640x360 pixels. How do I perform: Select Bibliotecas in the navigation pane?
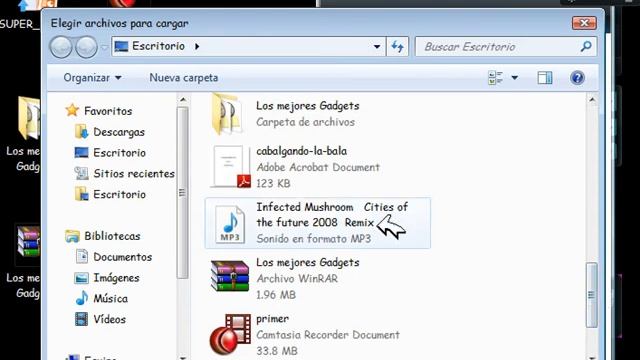(x=112, y=236)
